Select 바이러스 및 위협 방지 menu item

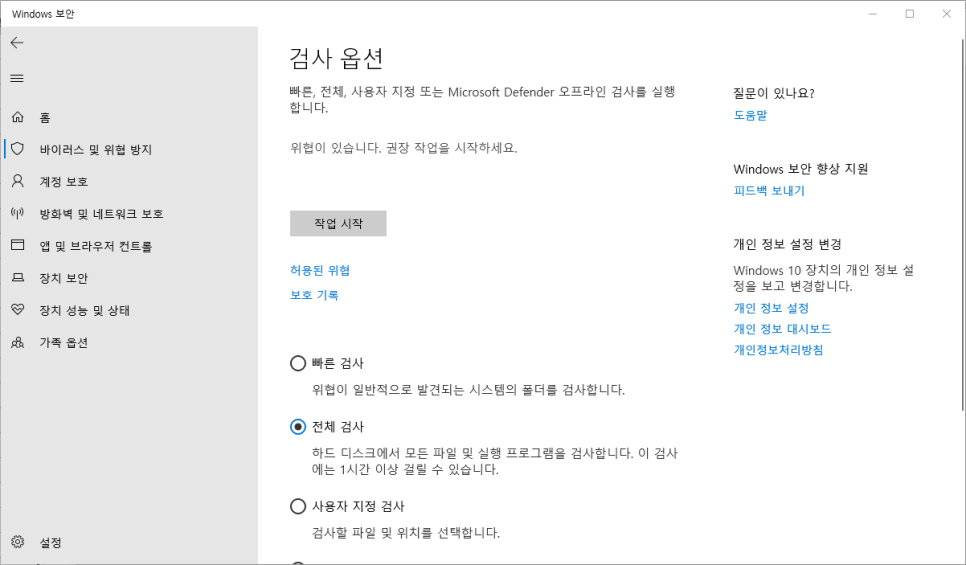95,149
